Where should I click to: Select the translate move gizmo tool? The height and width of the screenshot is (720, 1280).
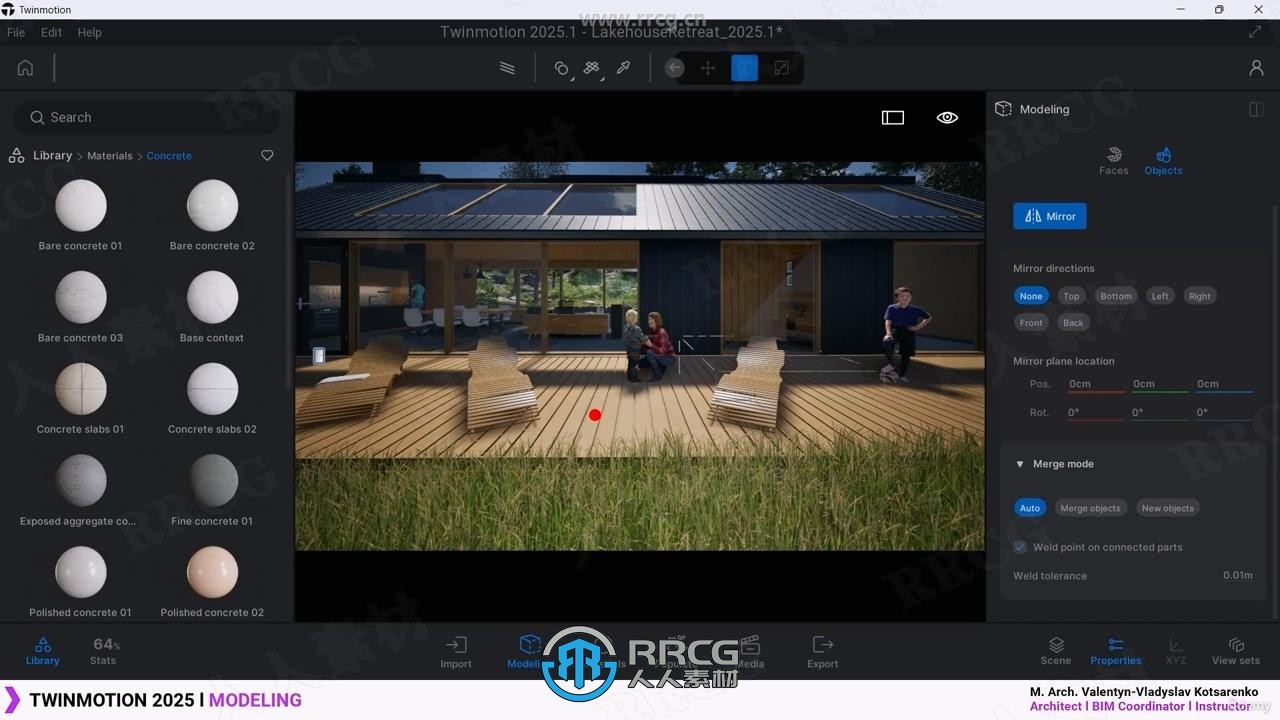(x=708, y=68)
